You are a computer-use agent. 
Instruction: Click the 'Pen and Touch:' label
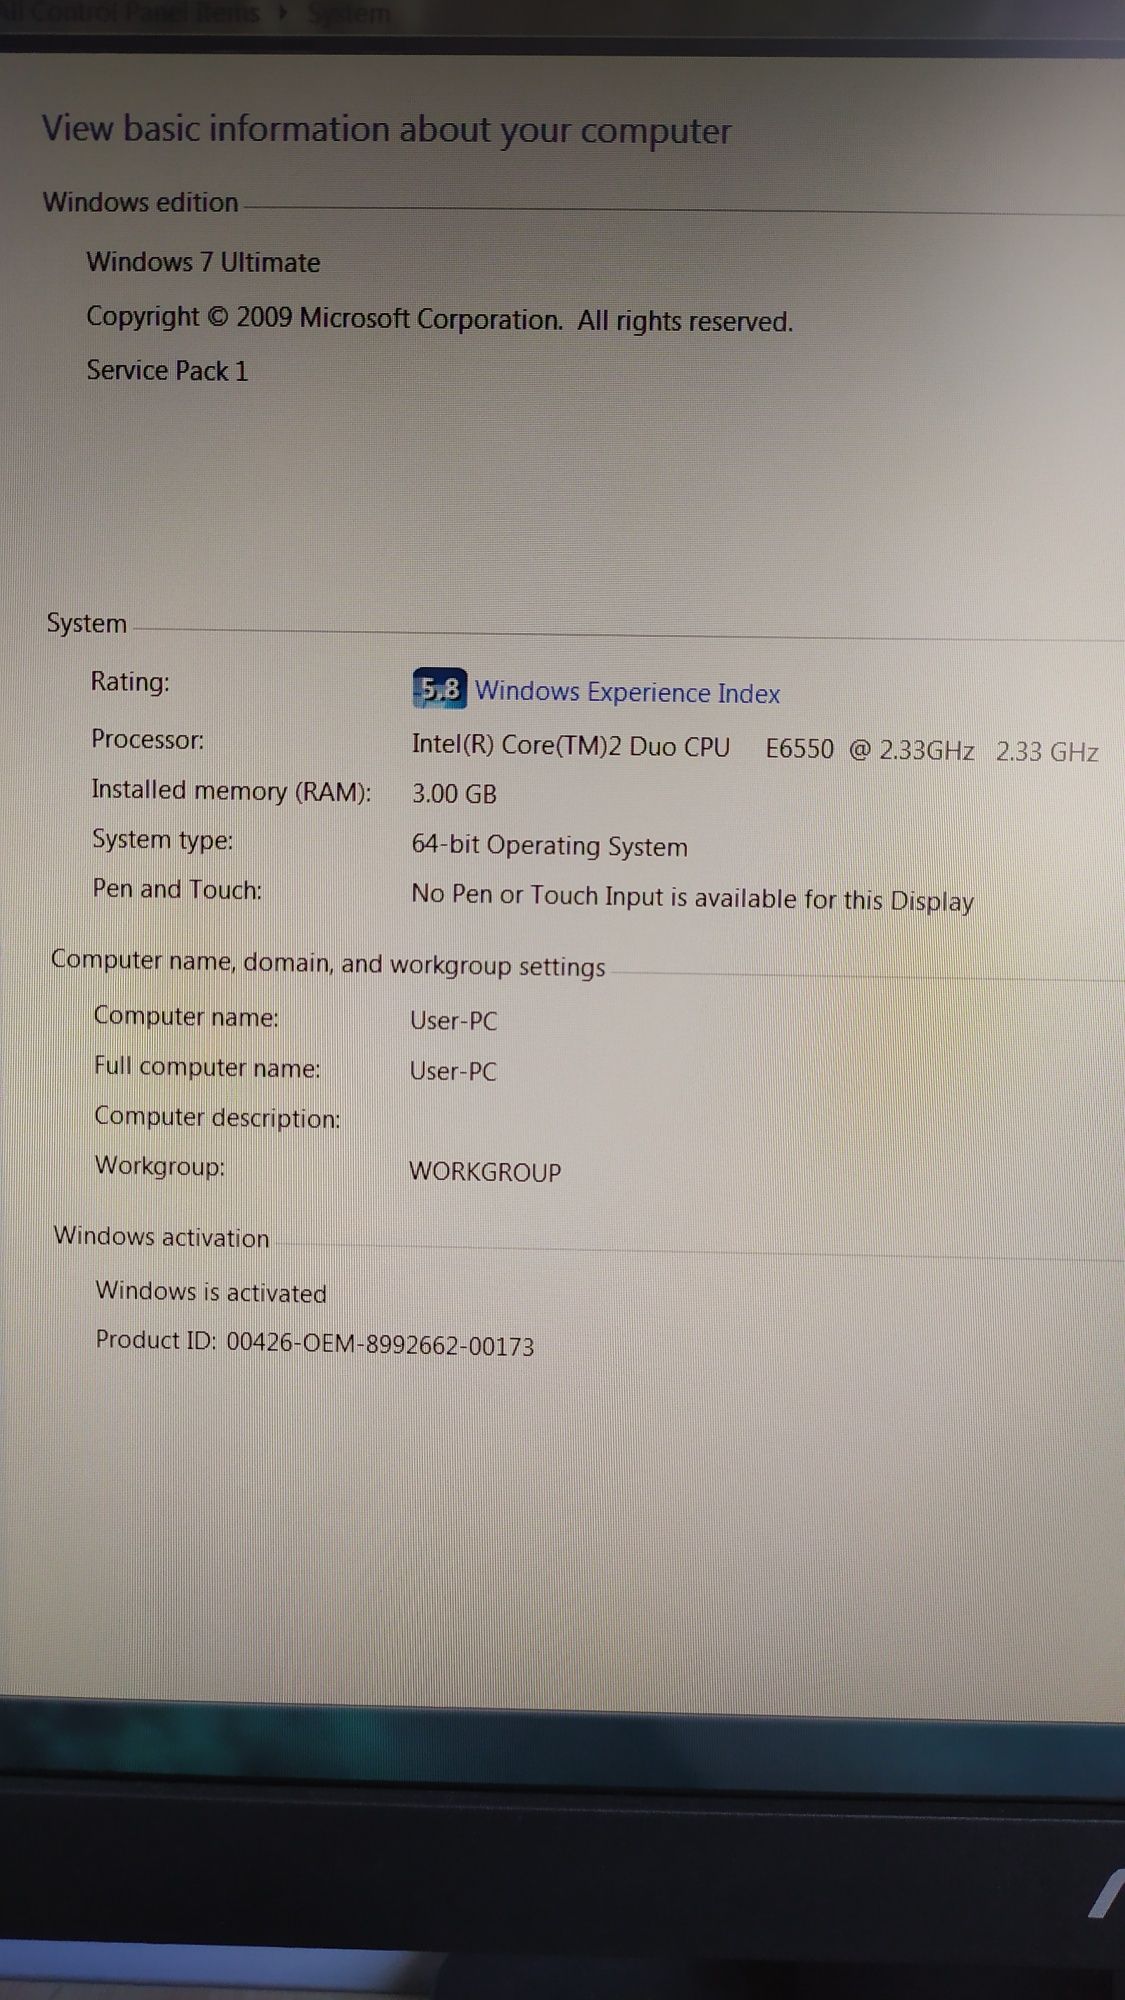coord(177,889)
